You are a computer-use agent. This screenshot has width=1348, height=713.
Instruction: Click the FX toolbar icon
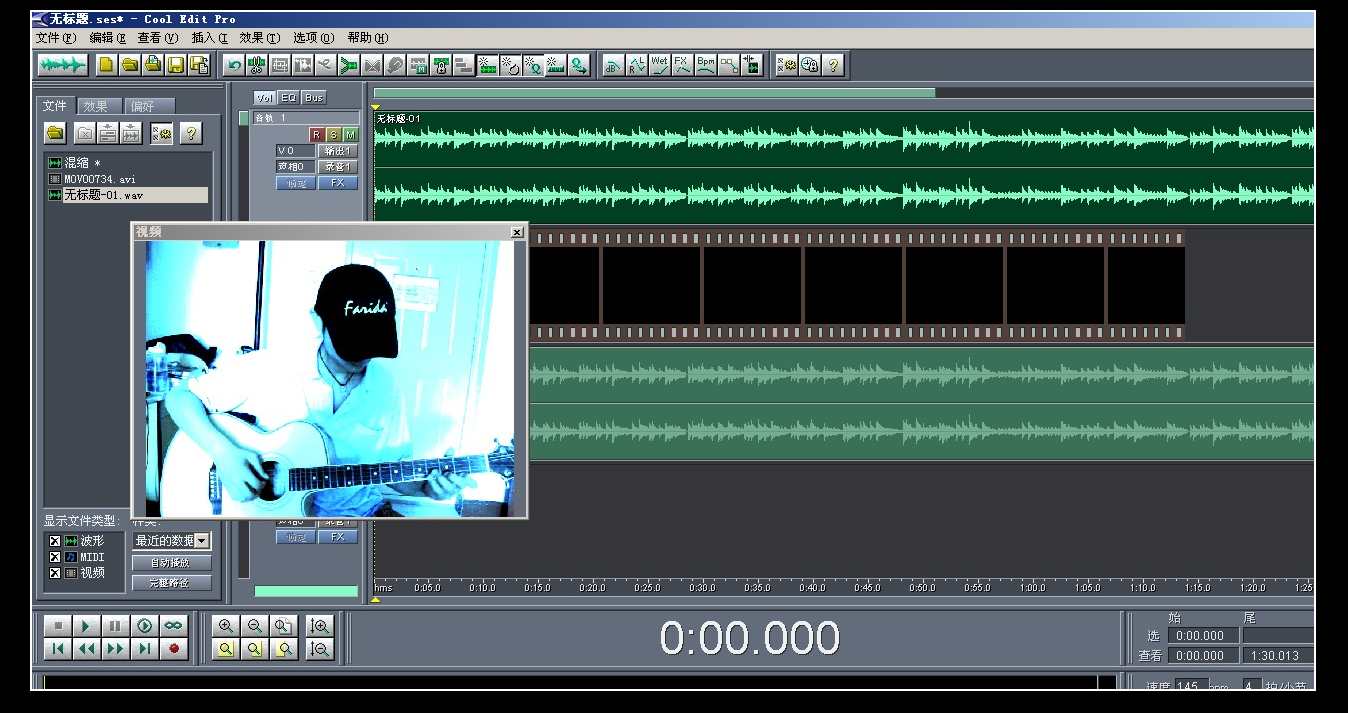click(x=682, y=65)
